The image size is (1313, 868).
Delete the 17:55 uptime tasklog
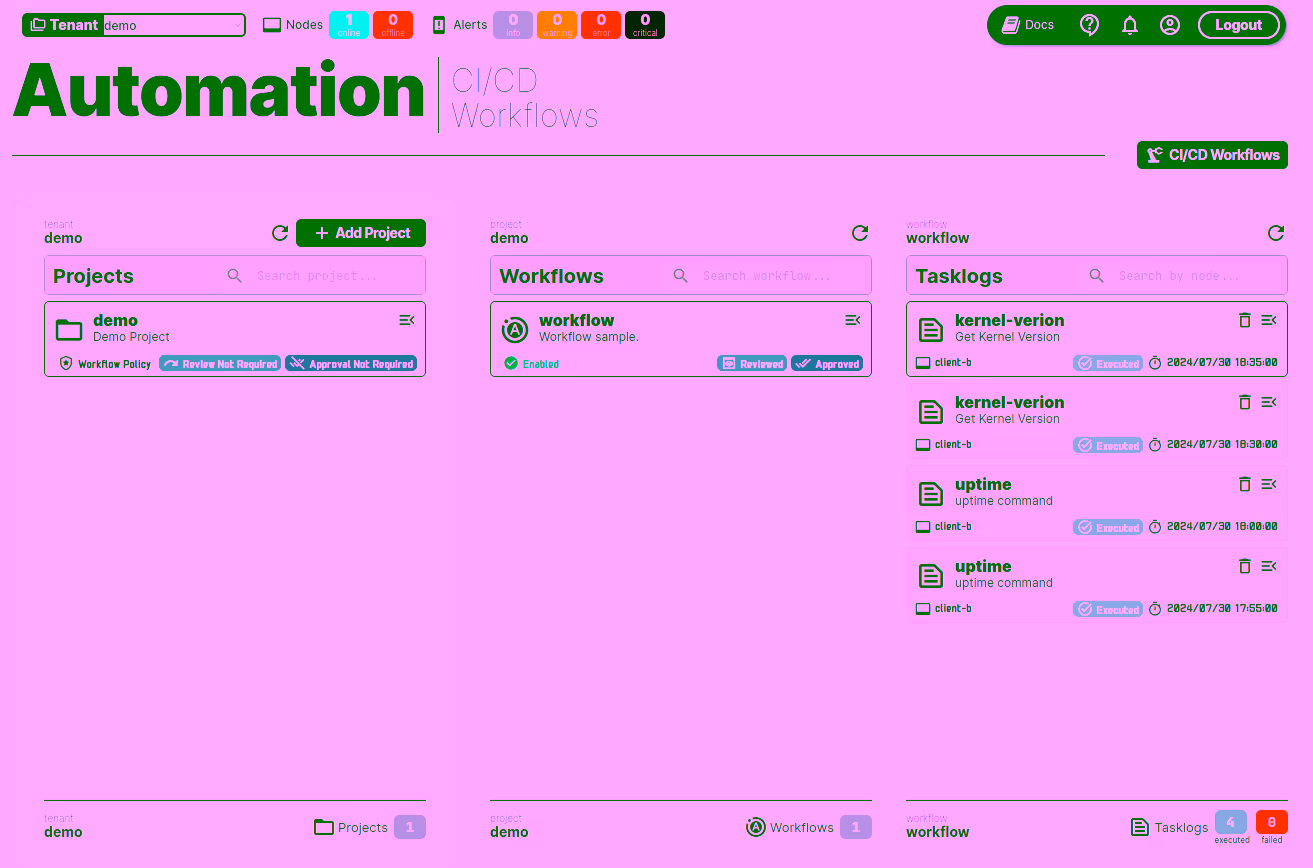click(x=1244, y=566)
